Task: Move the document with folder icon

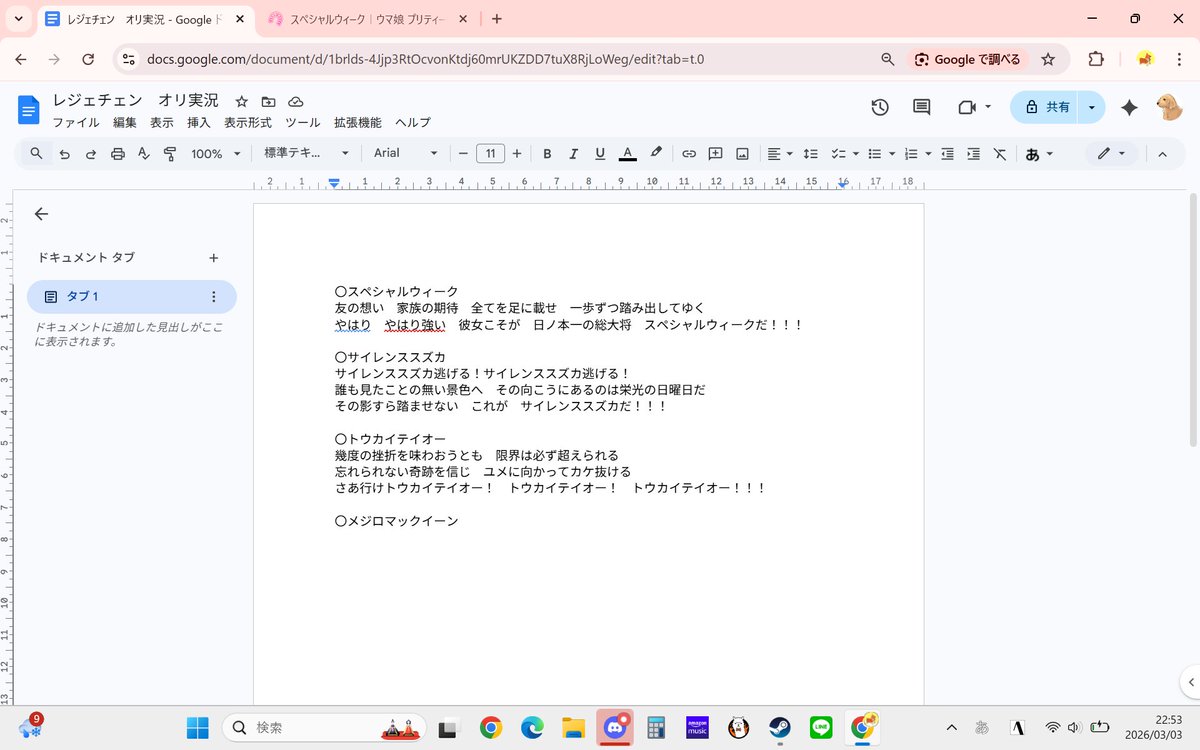Action: [x=268, y=101]
